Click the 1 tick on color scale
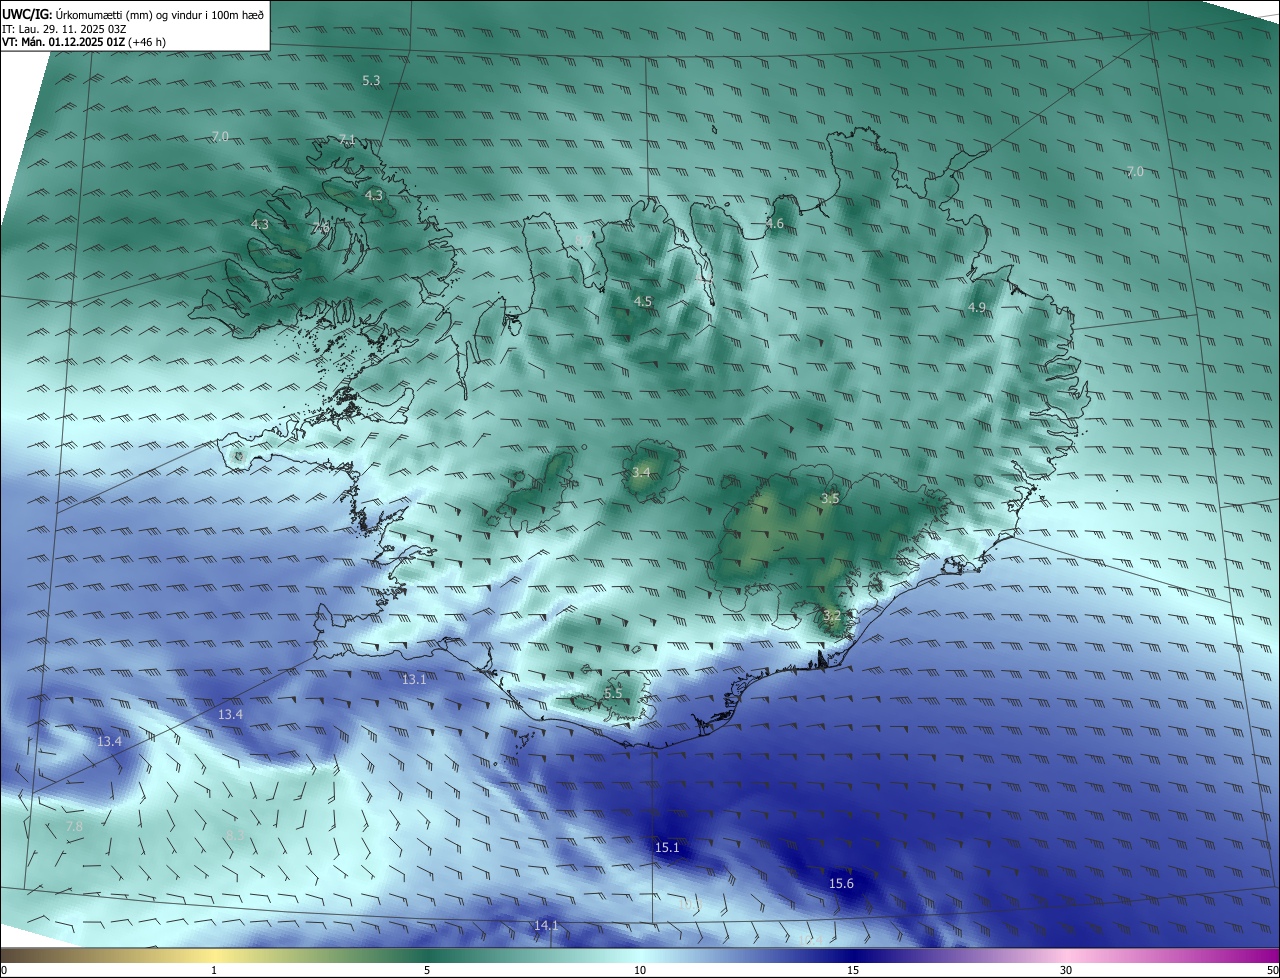 tap(214, 971)
